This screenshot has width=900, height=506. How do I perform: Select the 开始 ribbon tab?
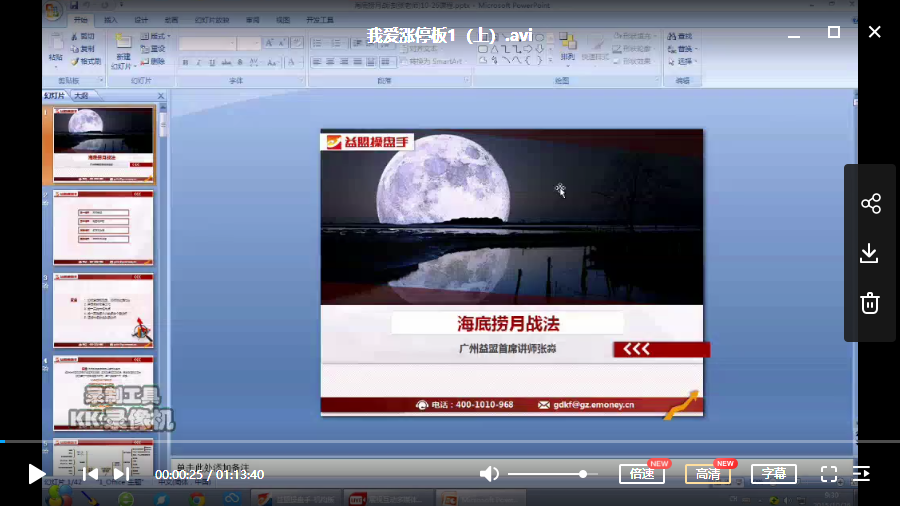(x=80, y=20)
